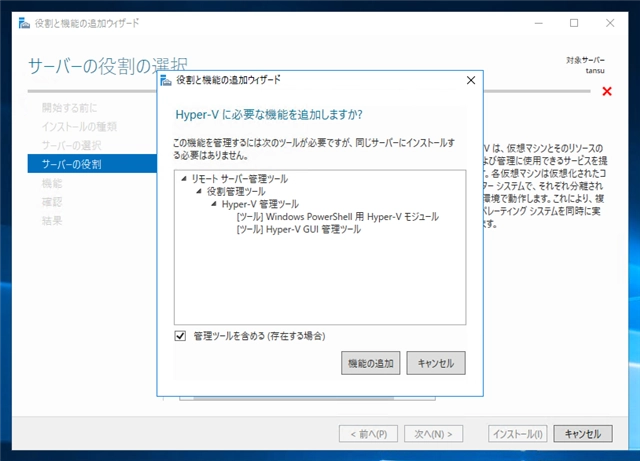This screenshot has width=640, height=461.
Task: Click the Hyper-V に必要な機能を追加しますか? heading
Action: point(269,115)
